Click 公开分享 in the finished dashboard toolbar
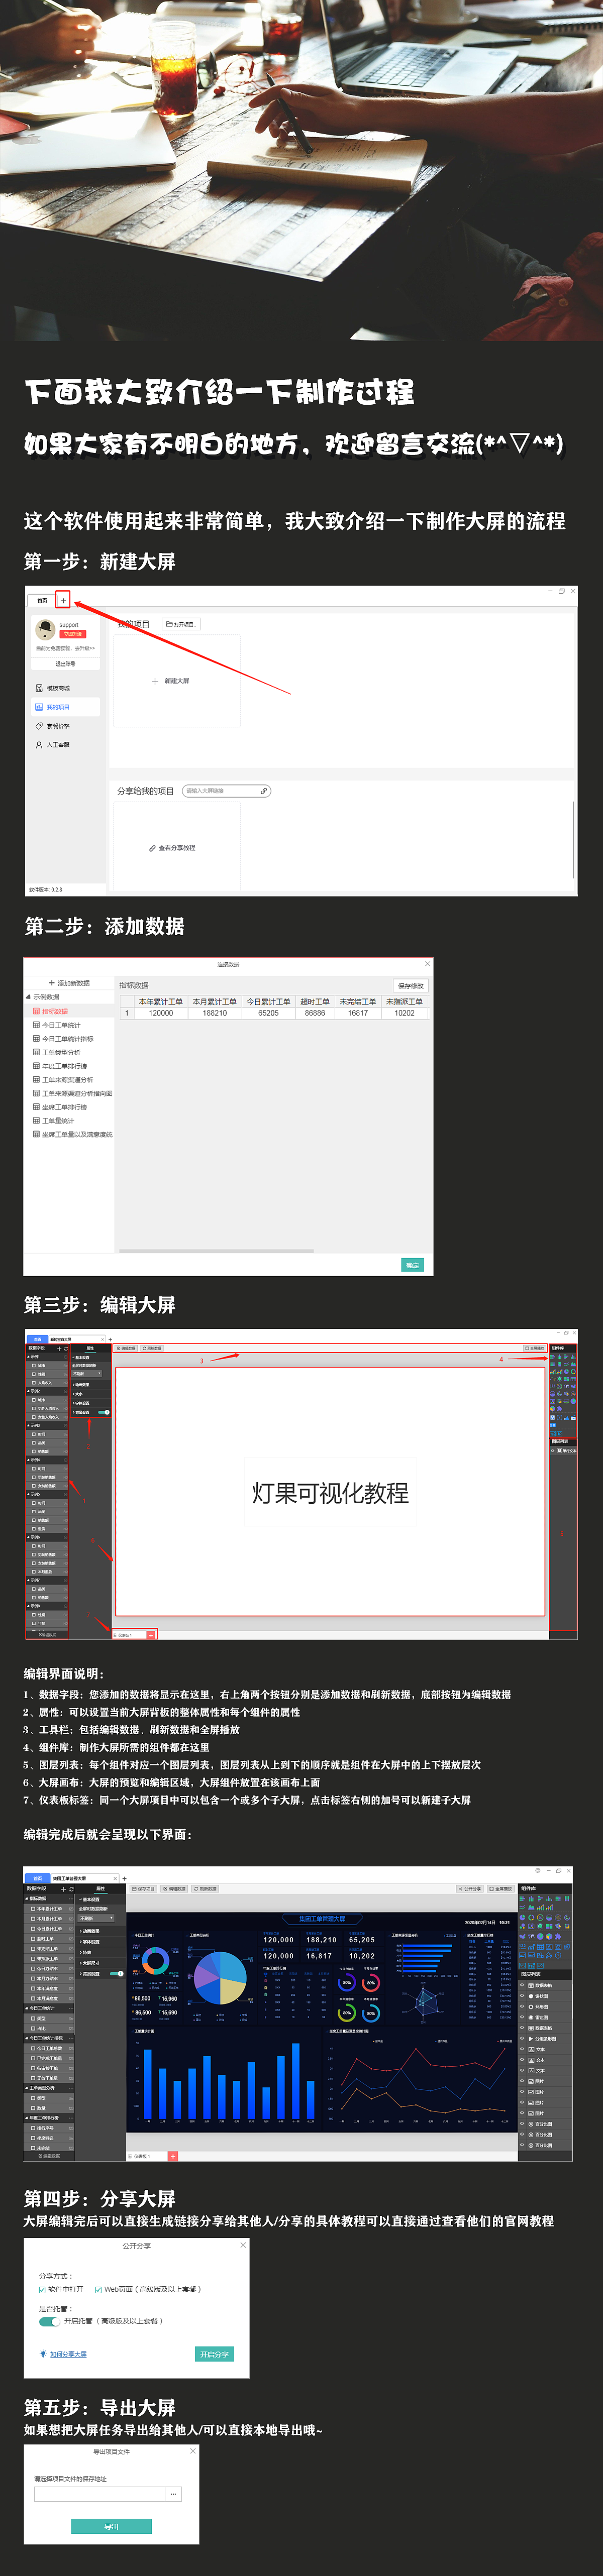Screen dimensions: 603x2576 (x=469, y=1889)
